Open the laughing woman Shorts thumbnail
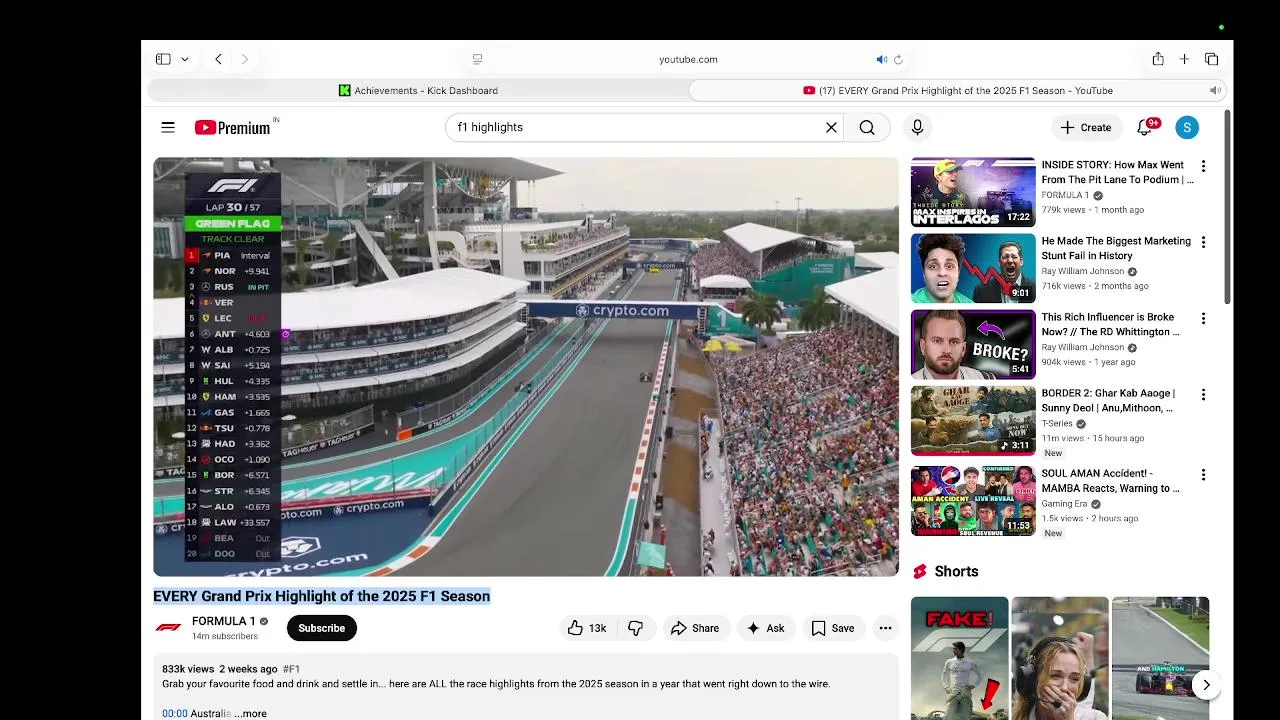This screenshot has width=1280, height=720. (x=1059, y=658)
